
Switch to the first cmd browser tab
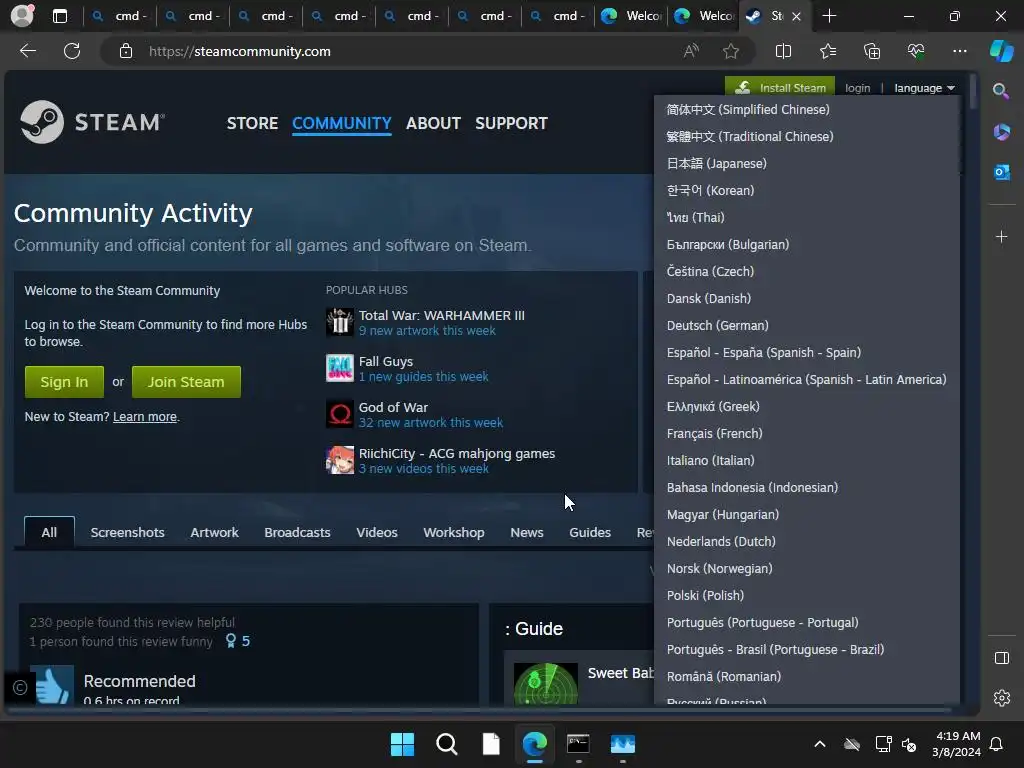click(121, 16)
